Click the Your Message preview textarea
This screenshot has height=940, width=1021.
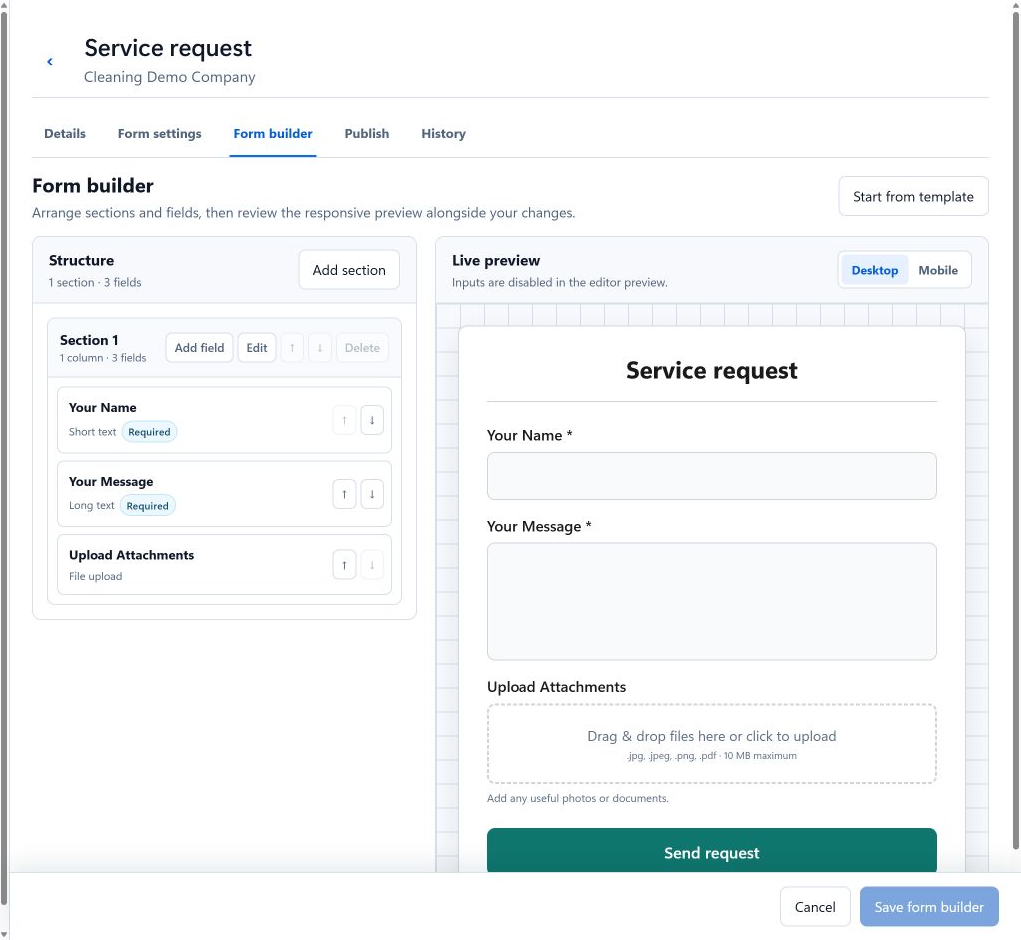[x=711, y=601]
